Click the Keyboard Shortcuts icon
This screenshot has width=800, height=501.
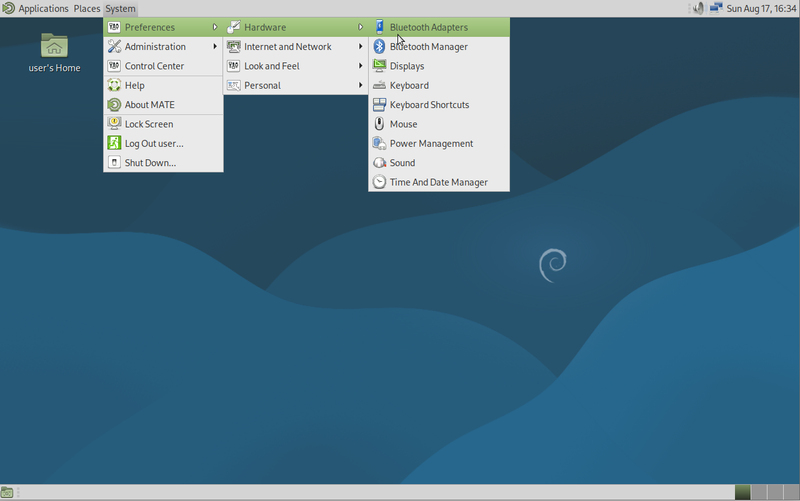(379, 105)
